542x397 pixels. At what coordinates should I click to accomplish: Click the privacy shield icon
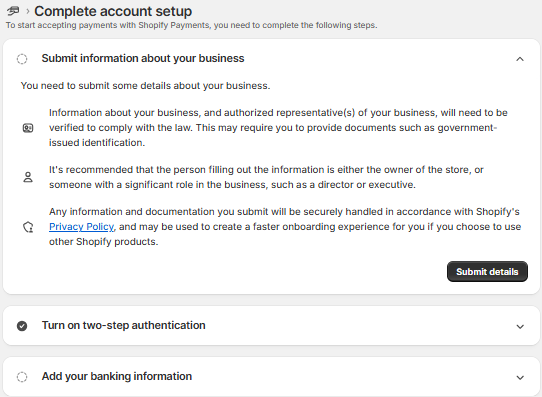point(28,227)
